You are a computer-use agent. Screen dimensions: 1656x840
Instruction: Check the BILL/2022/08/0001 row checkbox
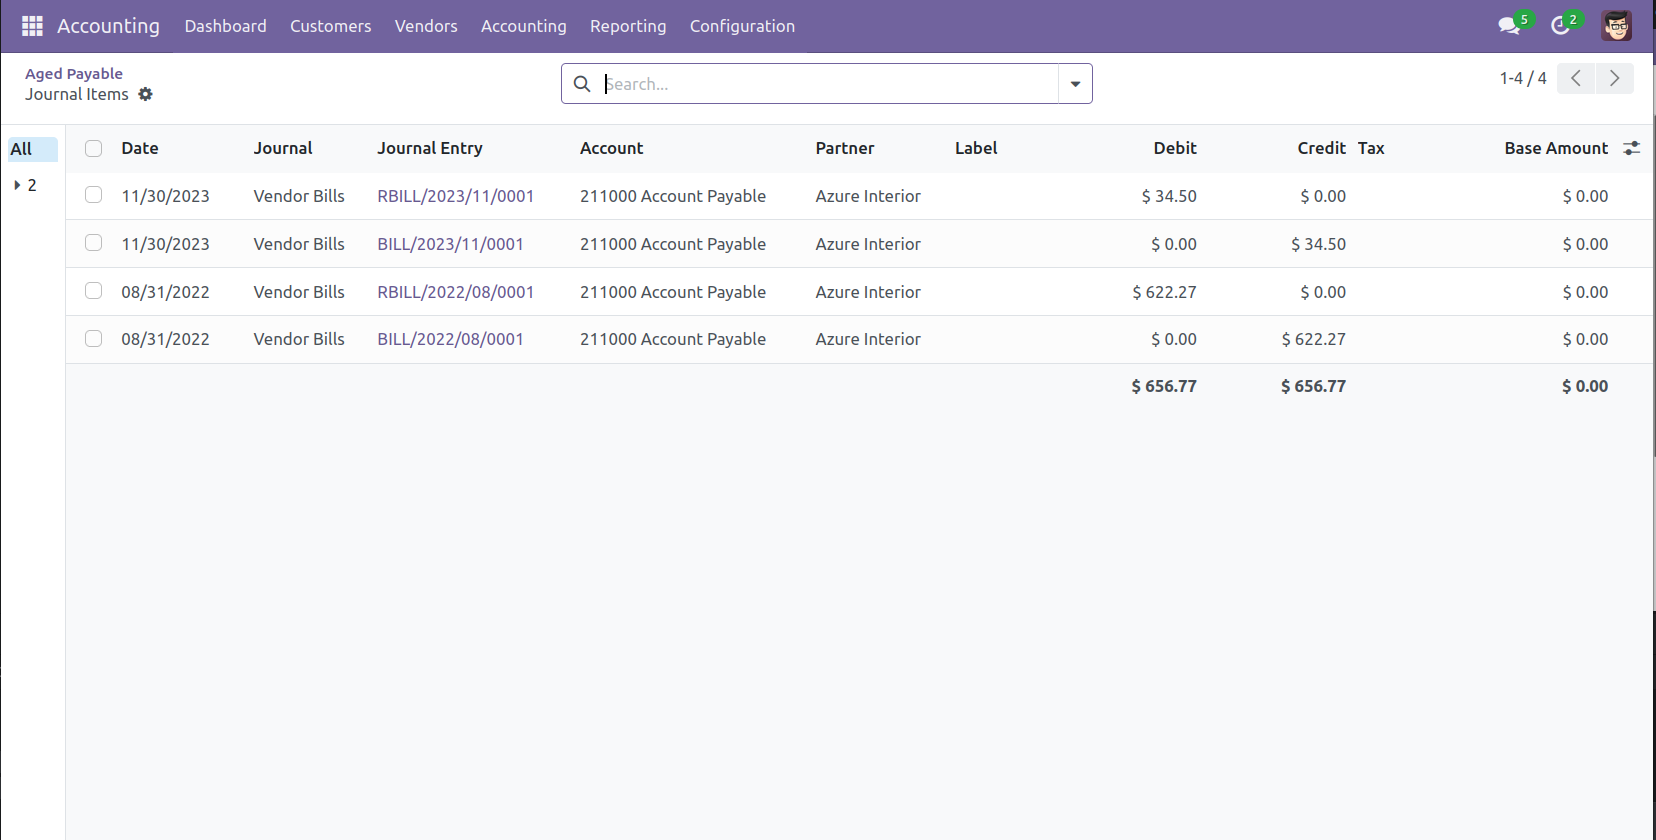coord(94,339)
